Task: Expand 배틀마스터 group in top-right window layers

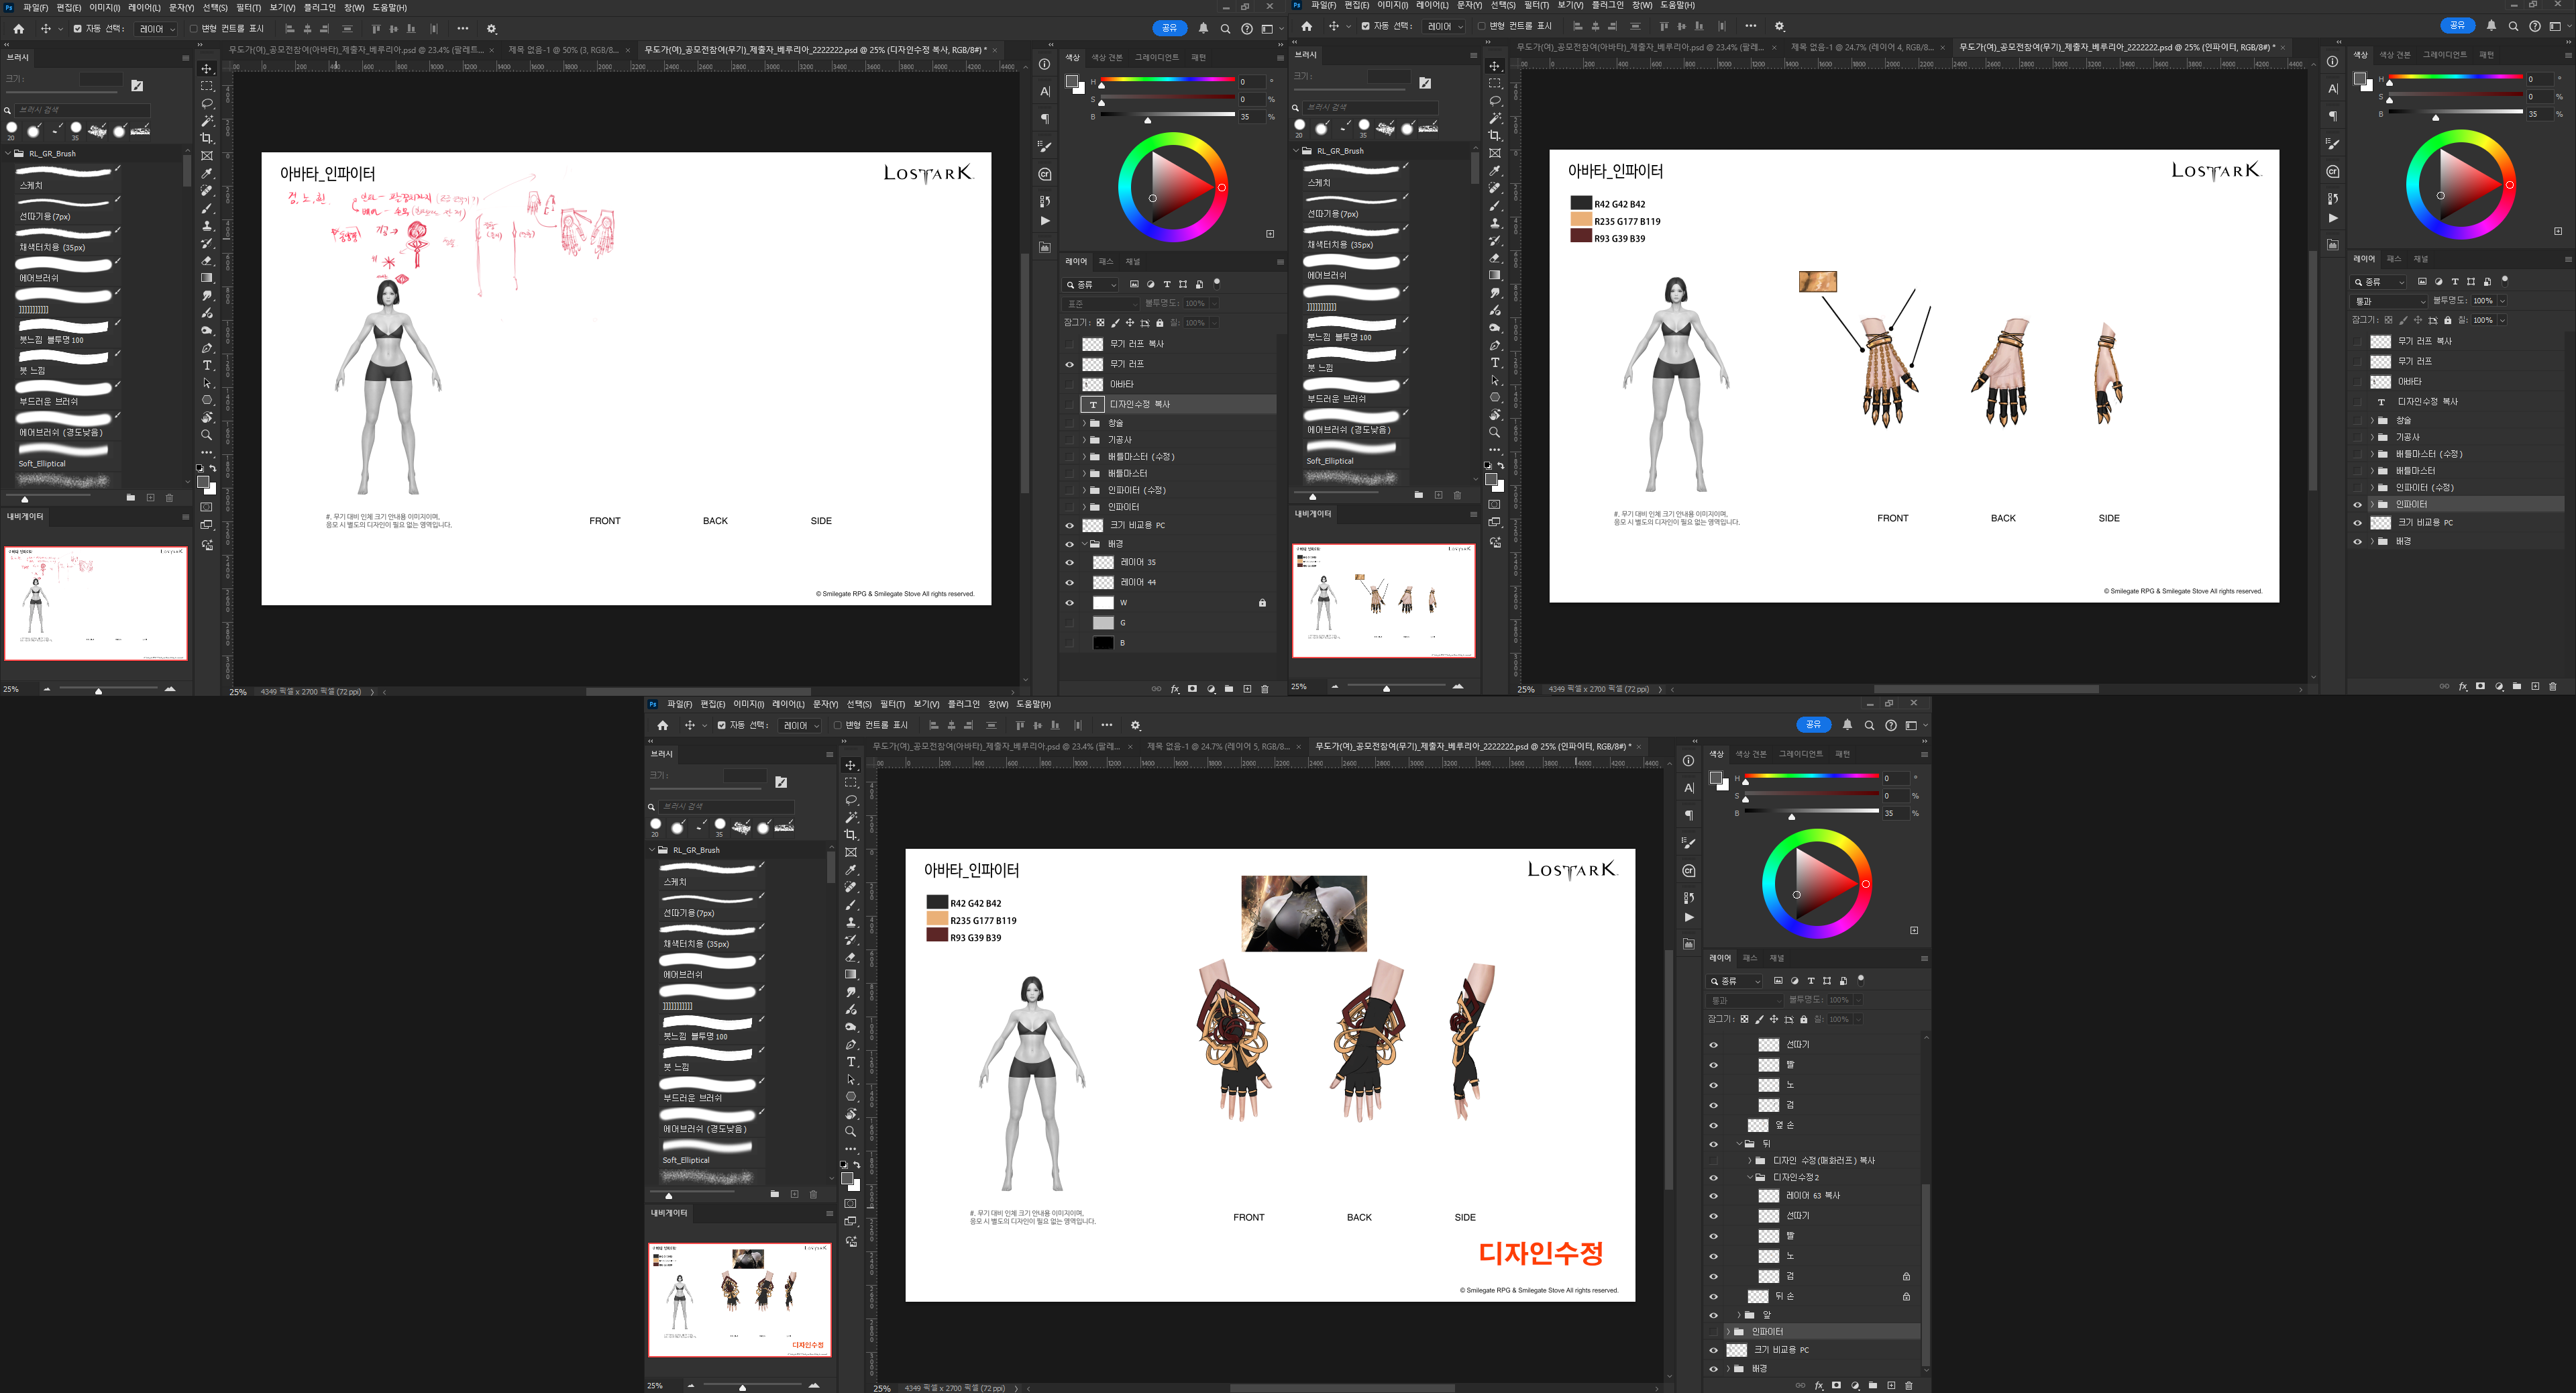Action: coord(2372,471)
